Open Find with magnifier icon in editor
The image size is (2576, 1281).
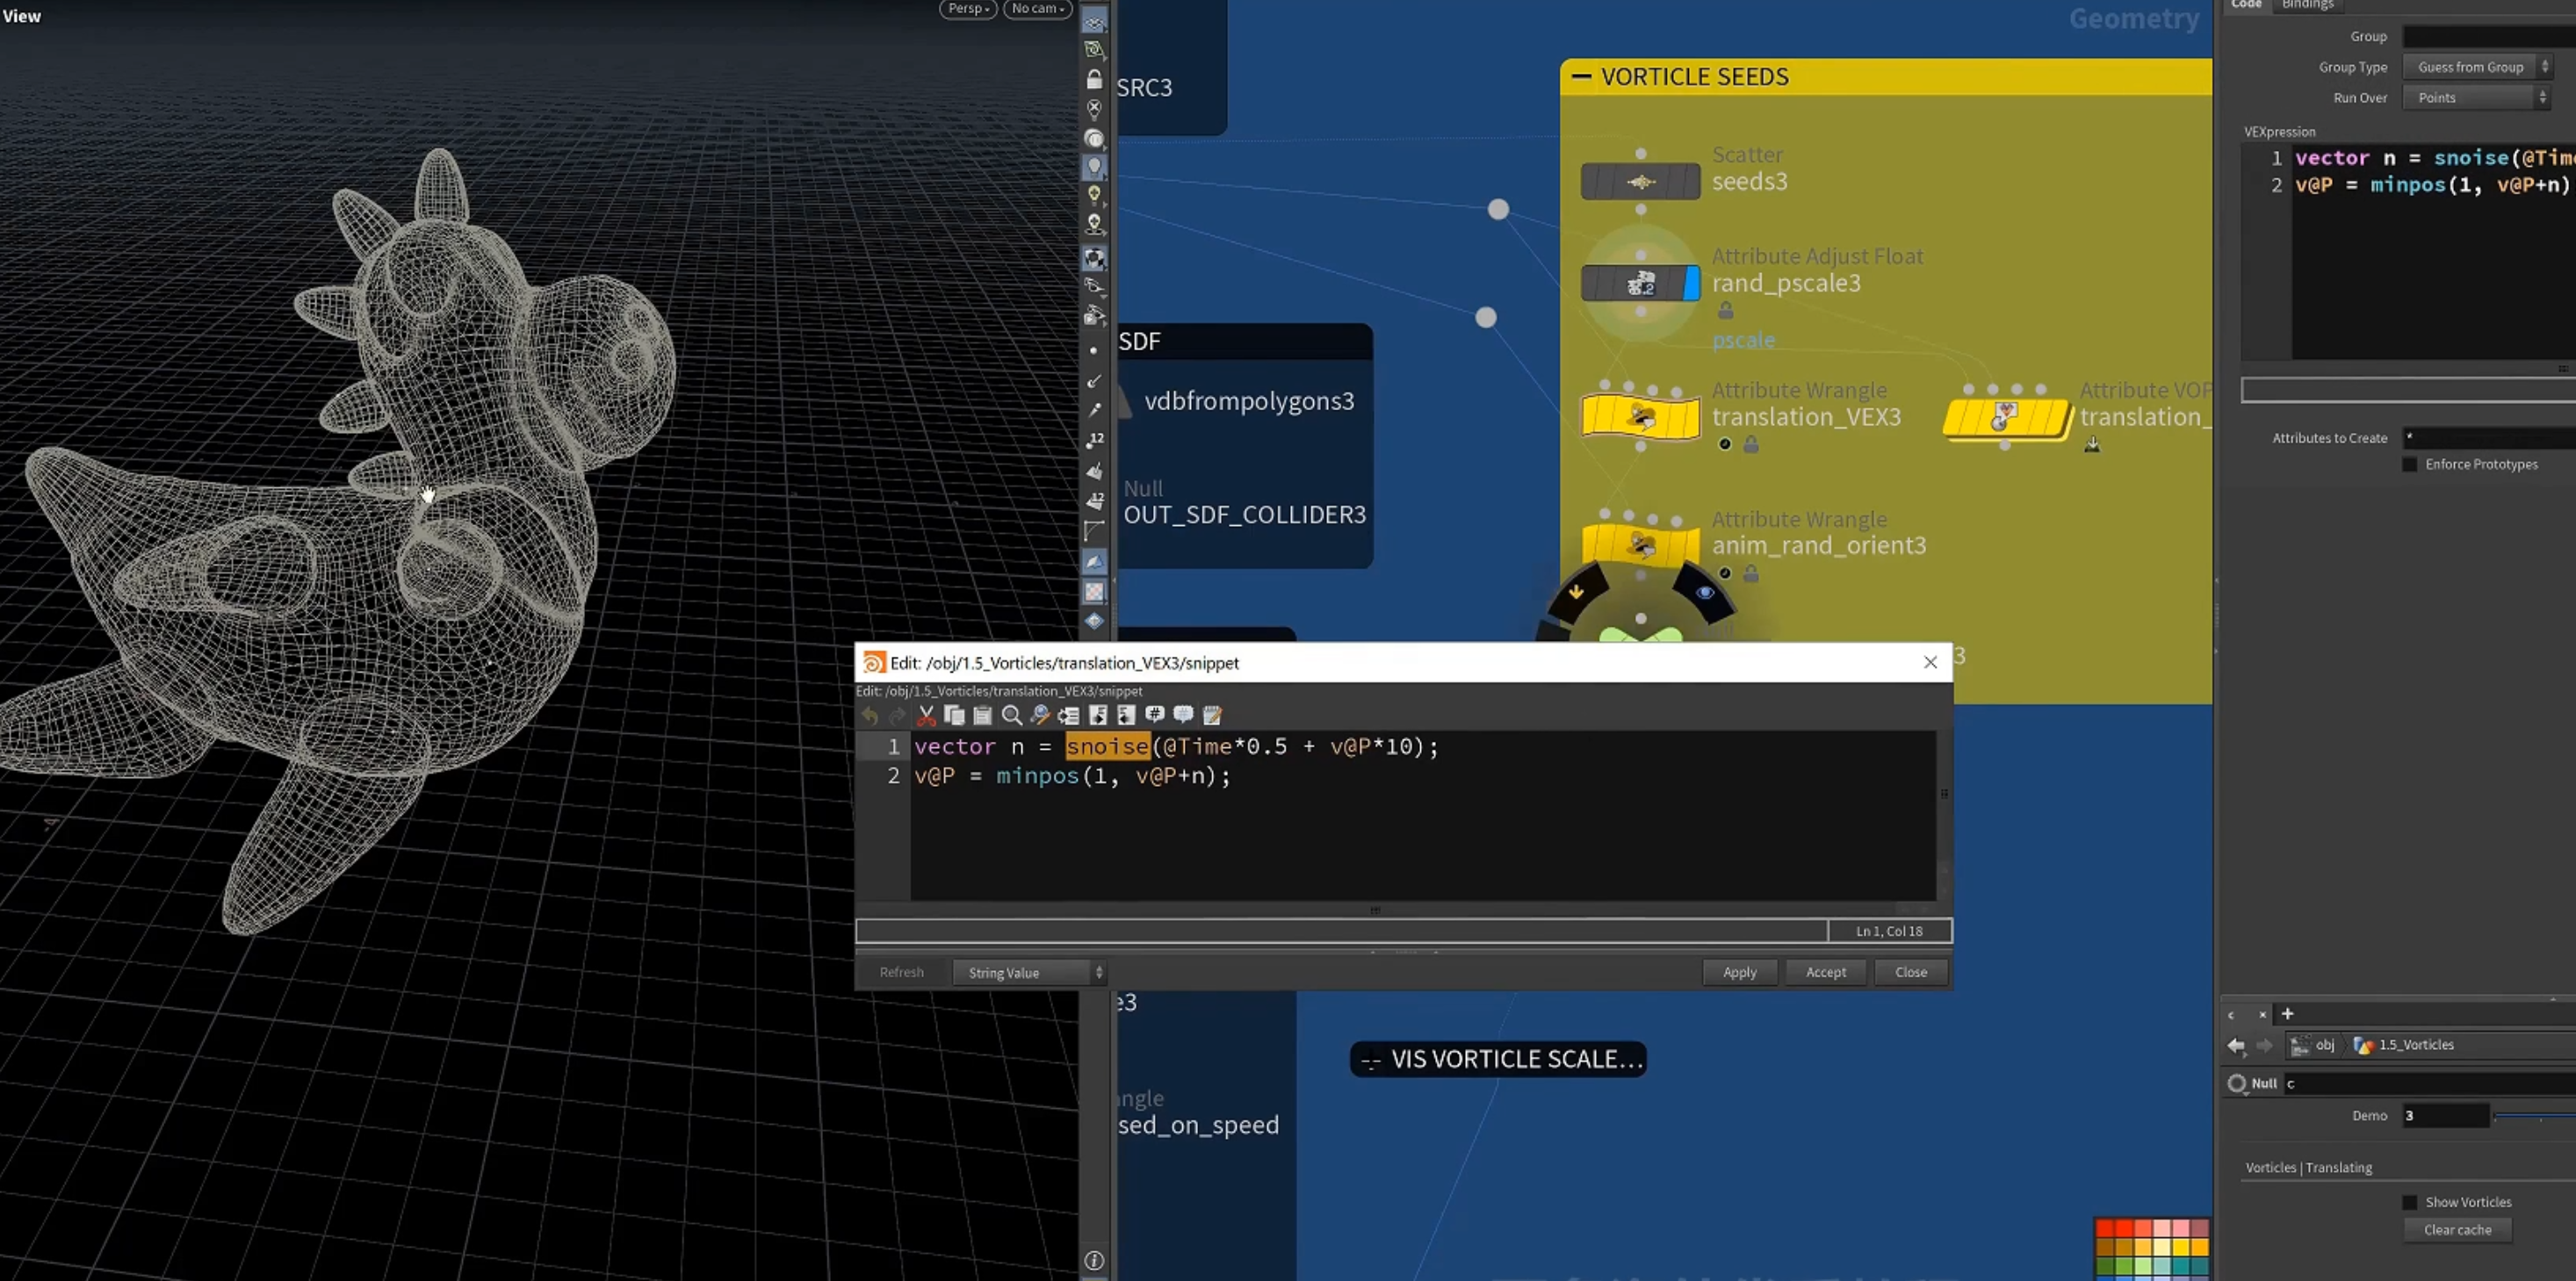[1011, 715]
